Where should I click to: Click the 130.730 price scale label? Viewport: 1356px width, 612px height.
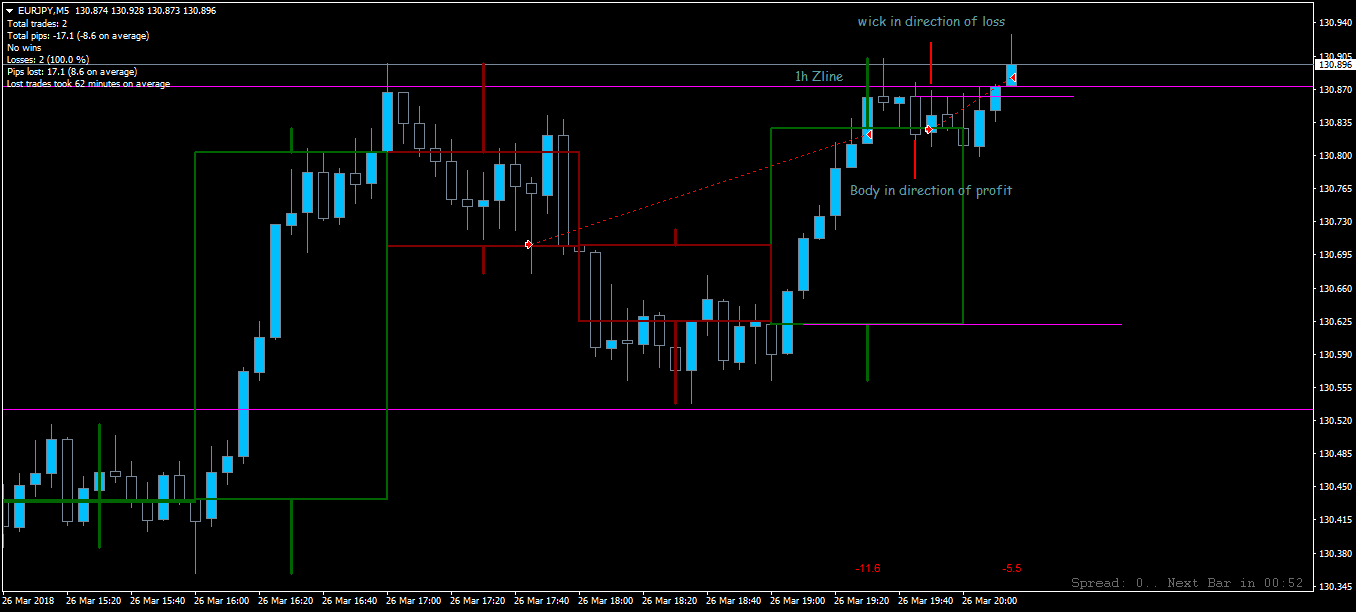[x=1334, y=222]
